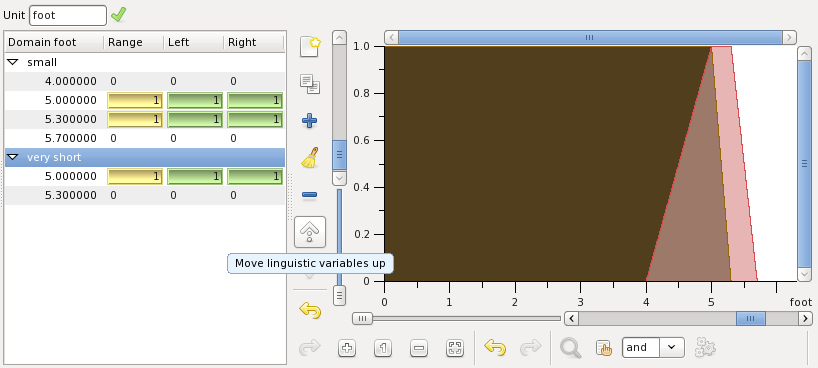
Task: Click the blue thumb of toolbar-side vertical scrollbar
Action: [x=339, y=155]
